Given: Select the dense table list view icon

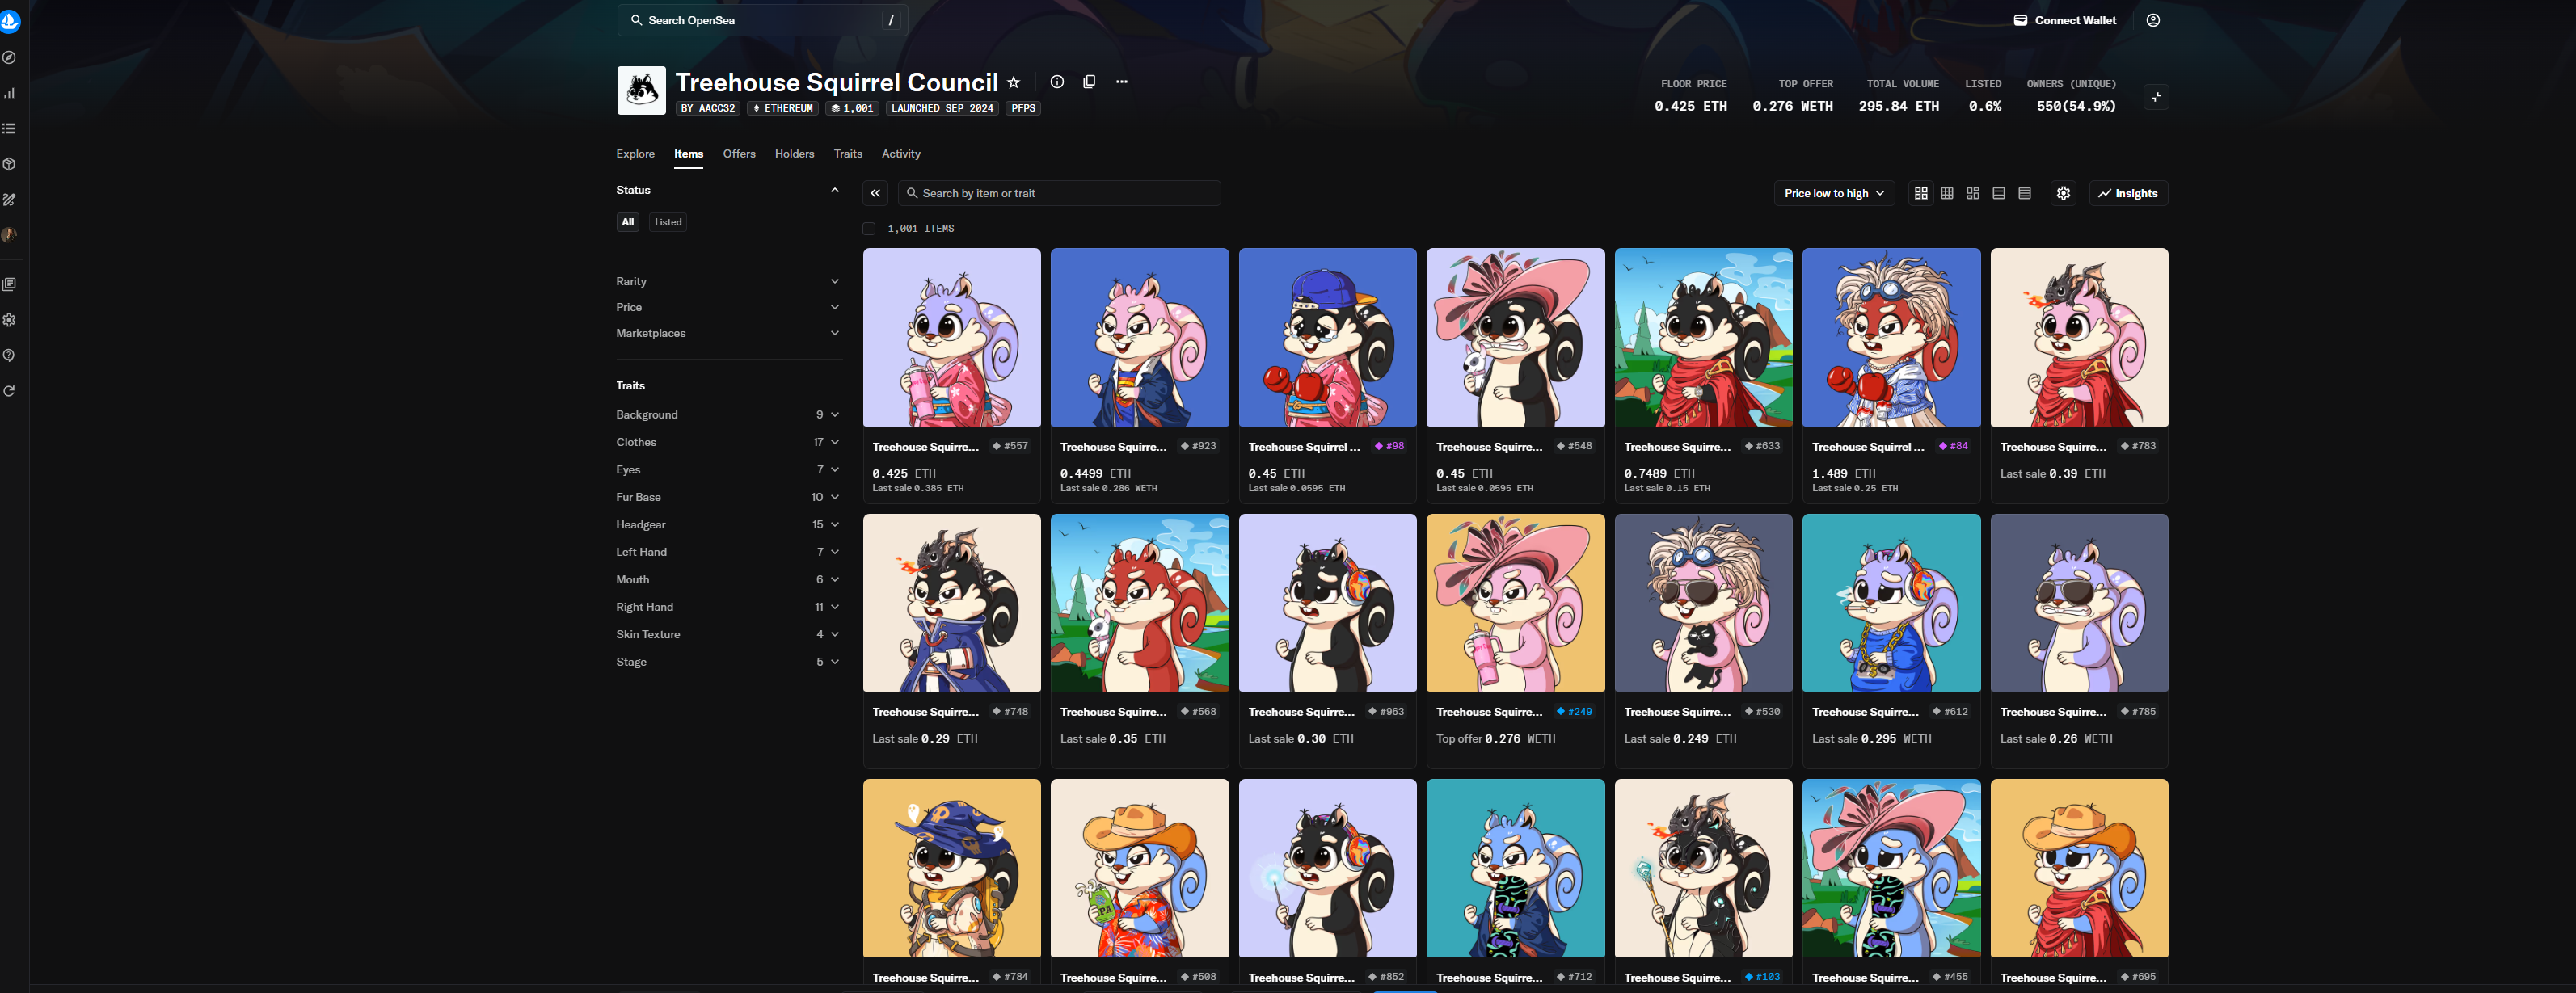Looking at the screenshot, I should tap(2025, 193).
